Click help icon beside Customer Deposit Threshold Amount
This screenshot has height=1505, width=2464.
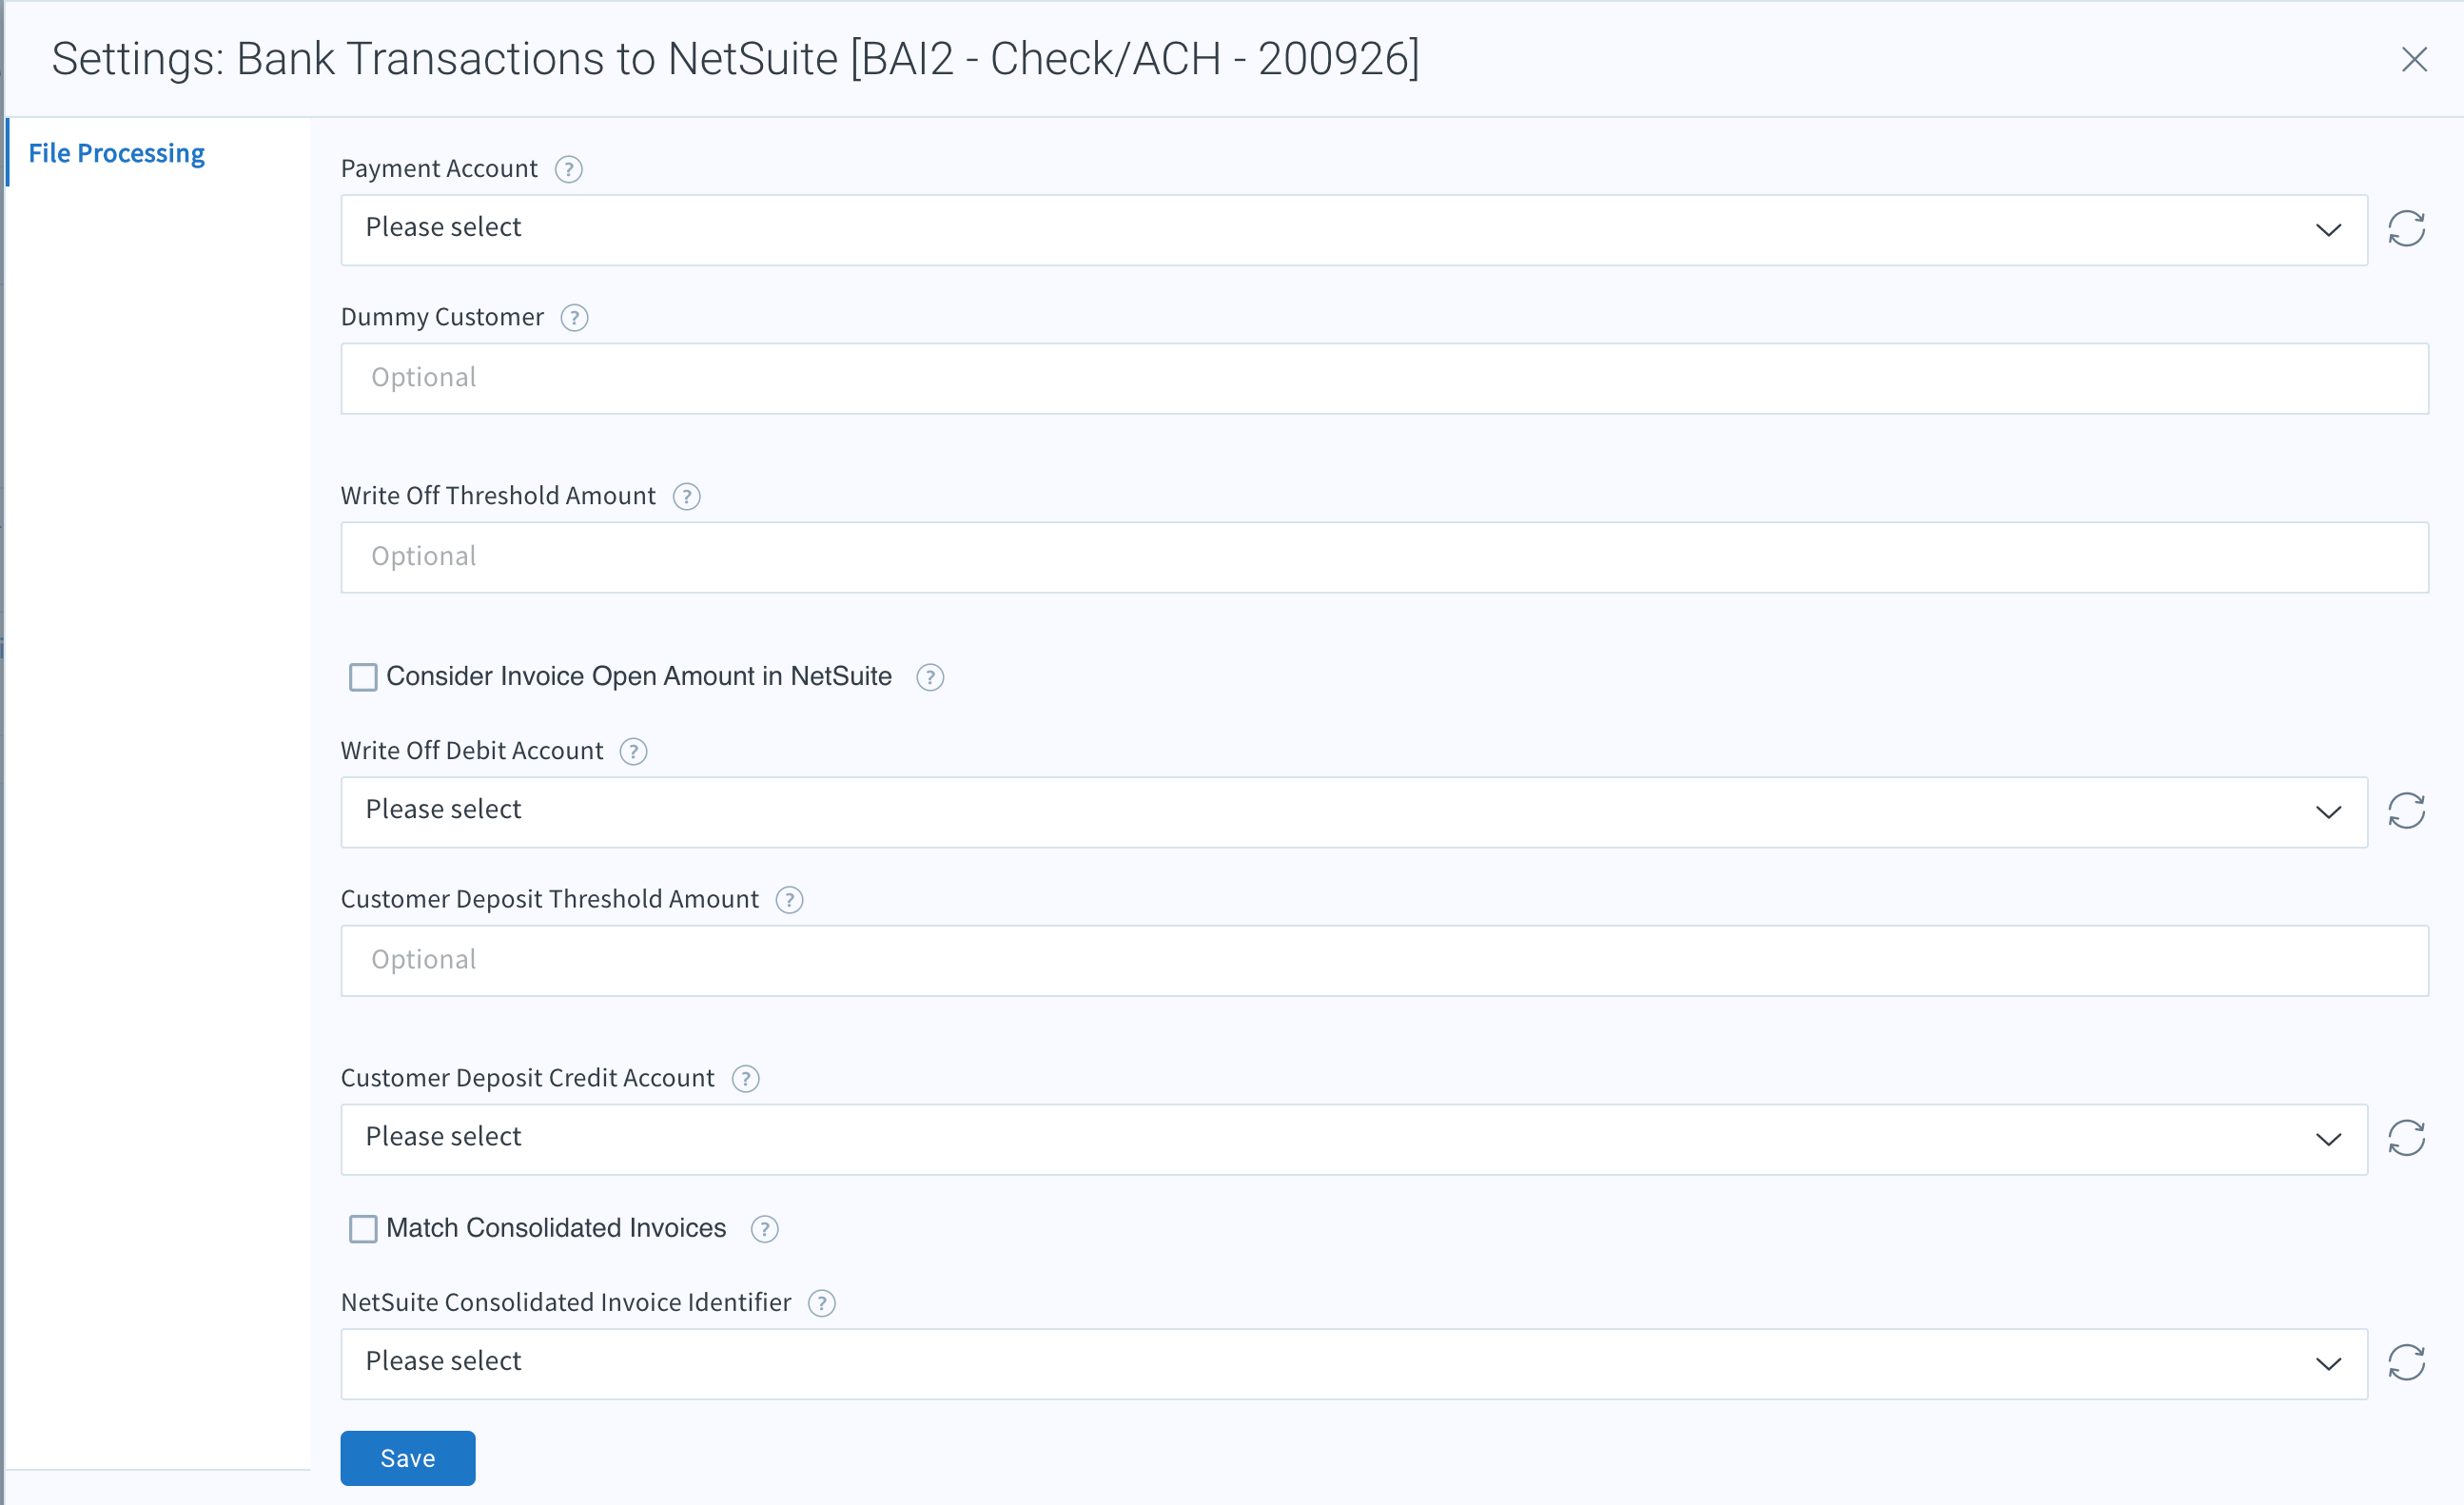789,900
